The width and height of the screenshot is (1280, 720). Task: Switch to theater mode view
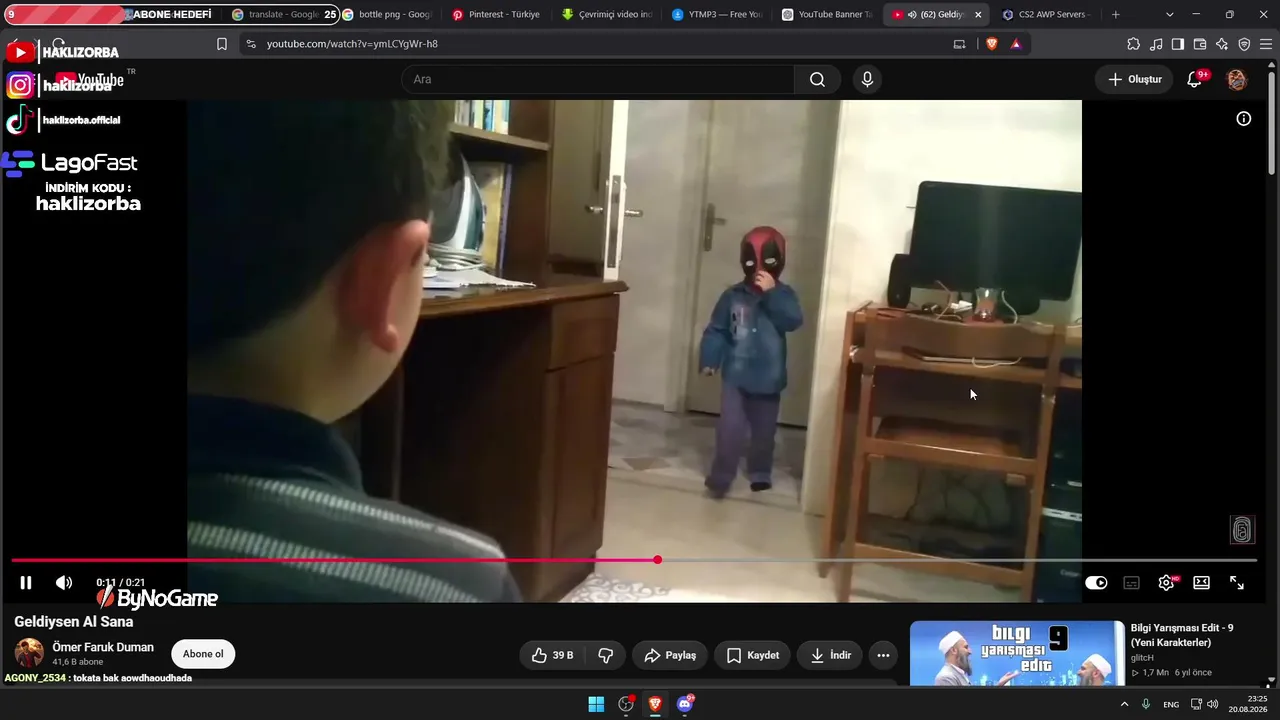coord(1201,583)
